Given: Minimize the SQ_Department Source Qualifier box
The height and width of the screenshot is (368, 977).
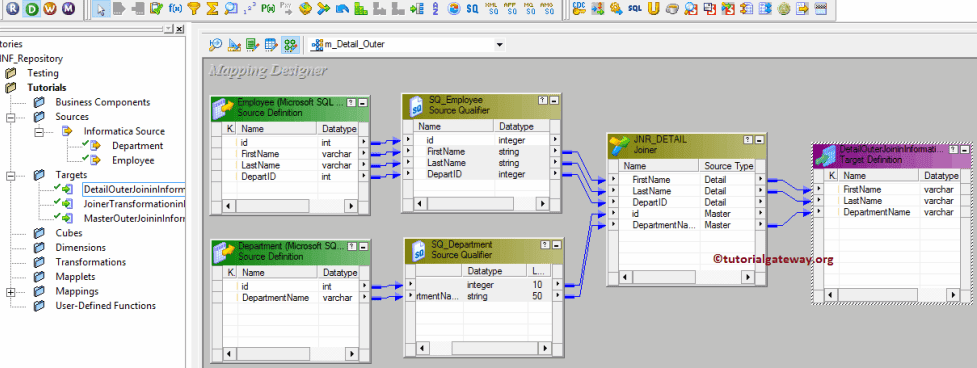Looking at the screenshot, I should click(555, 245).
